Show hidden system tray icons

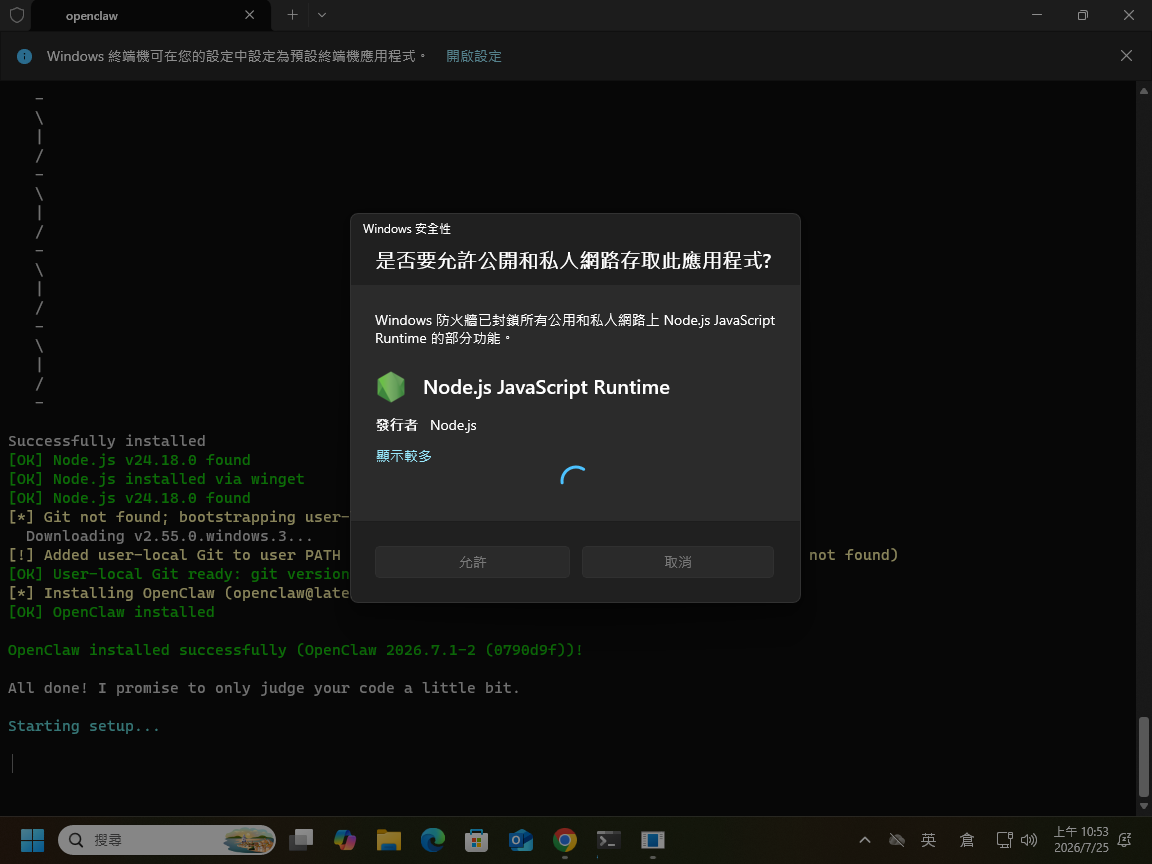pyautogui.click(x=865, y=840)
